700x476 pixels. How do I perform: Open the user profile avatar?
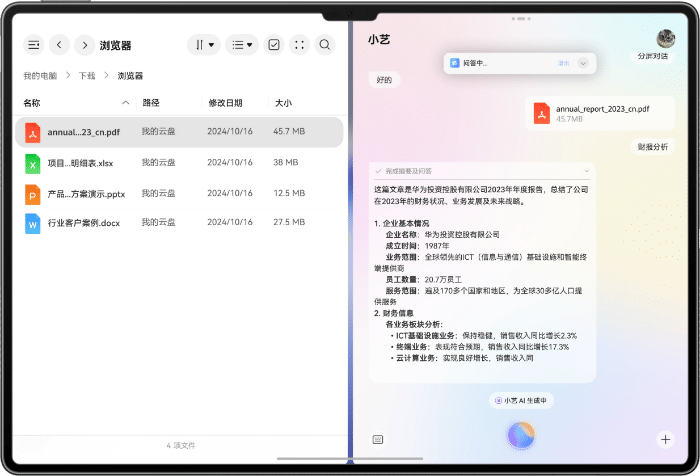[x=665, y=38]
